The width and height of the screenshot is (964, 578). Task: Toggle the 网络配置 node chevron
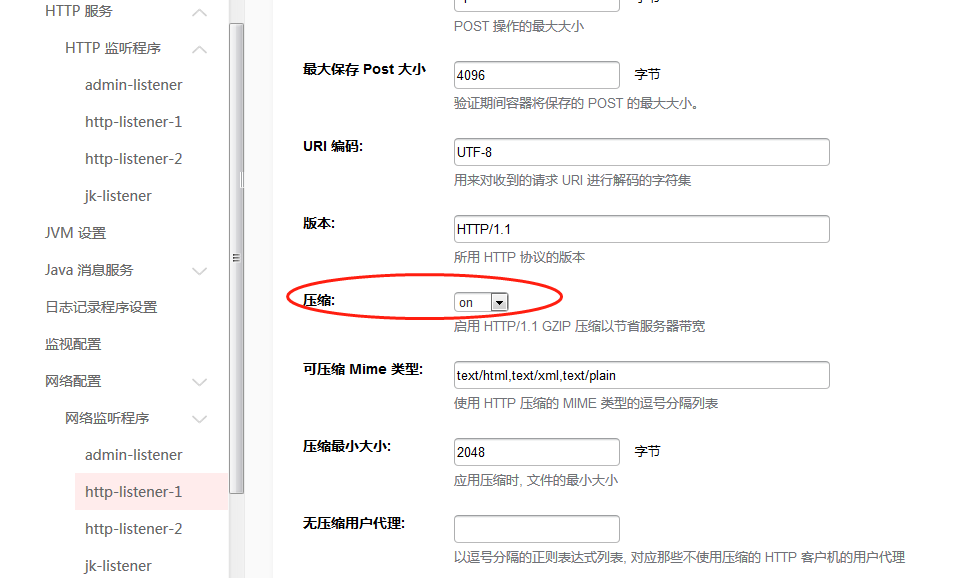200,382
